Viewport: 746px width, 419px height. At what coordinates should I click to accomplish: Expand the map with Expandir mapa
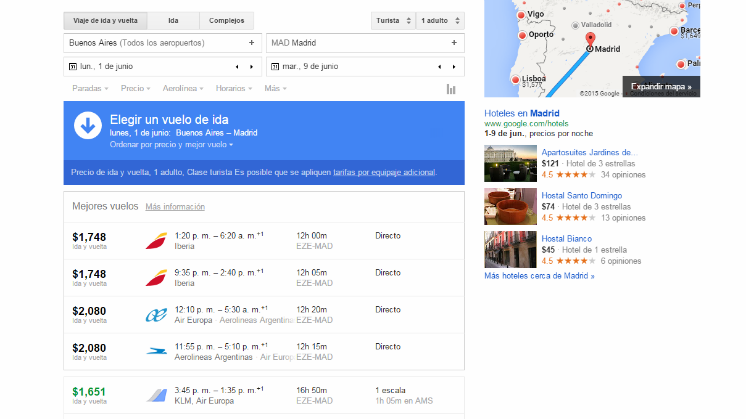tap(661, 87)
